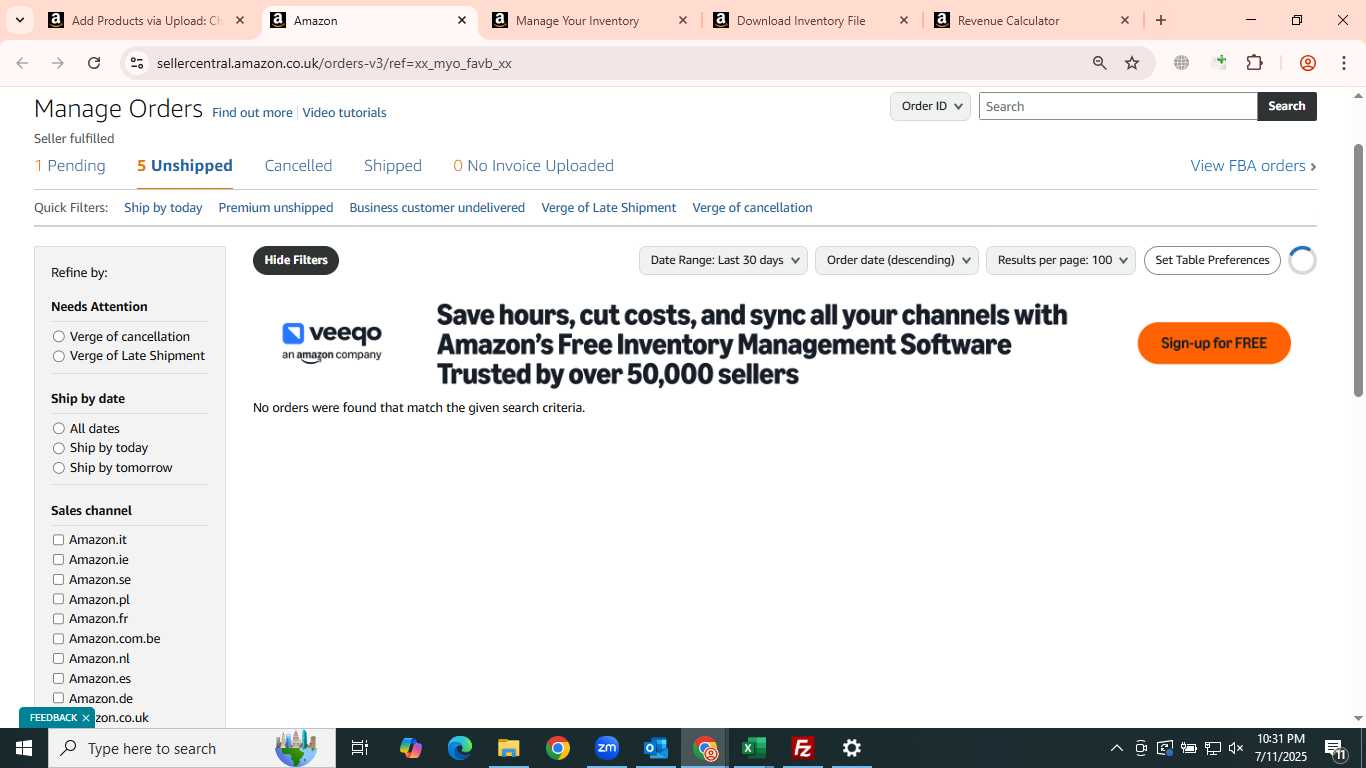Click the address bar URL
The height and width of the screenshot is (768, 1366).
click(x=334, y=63)
